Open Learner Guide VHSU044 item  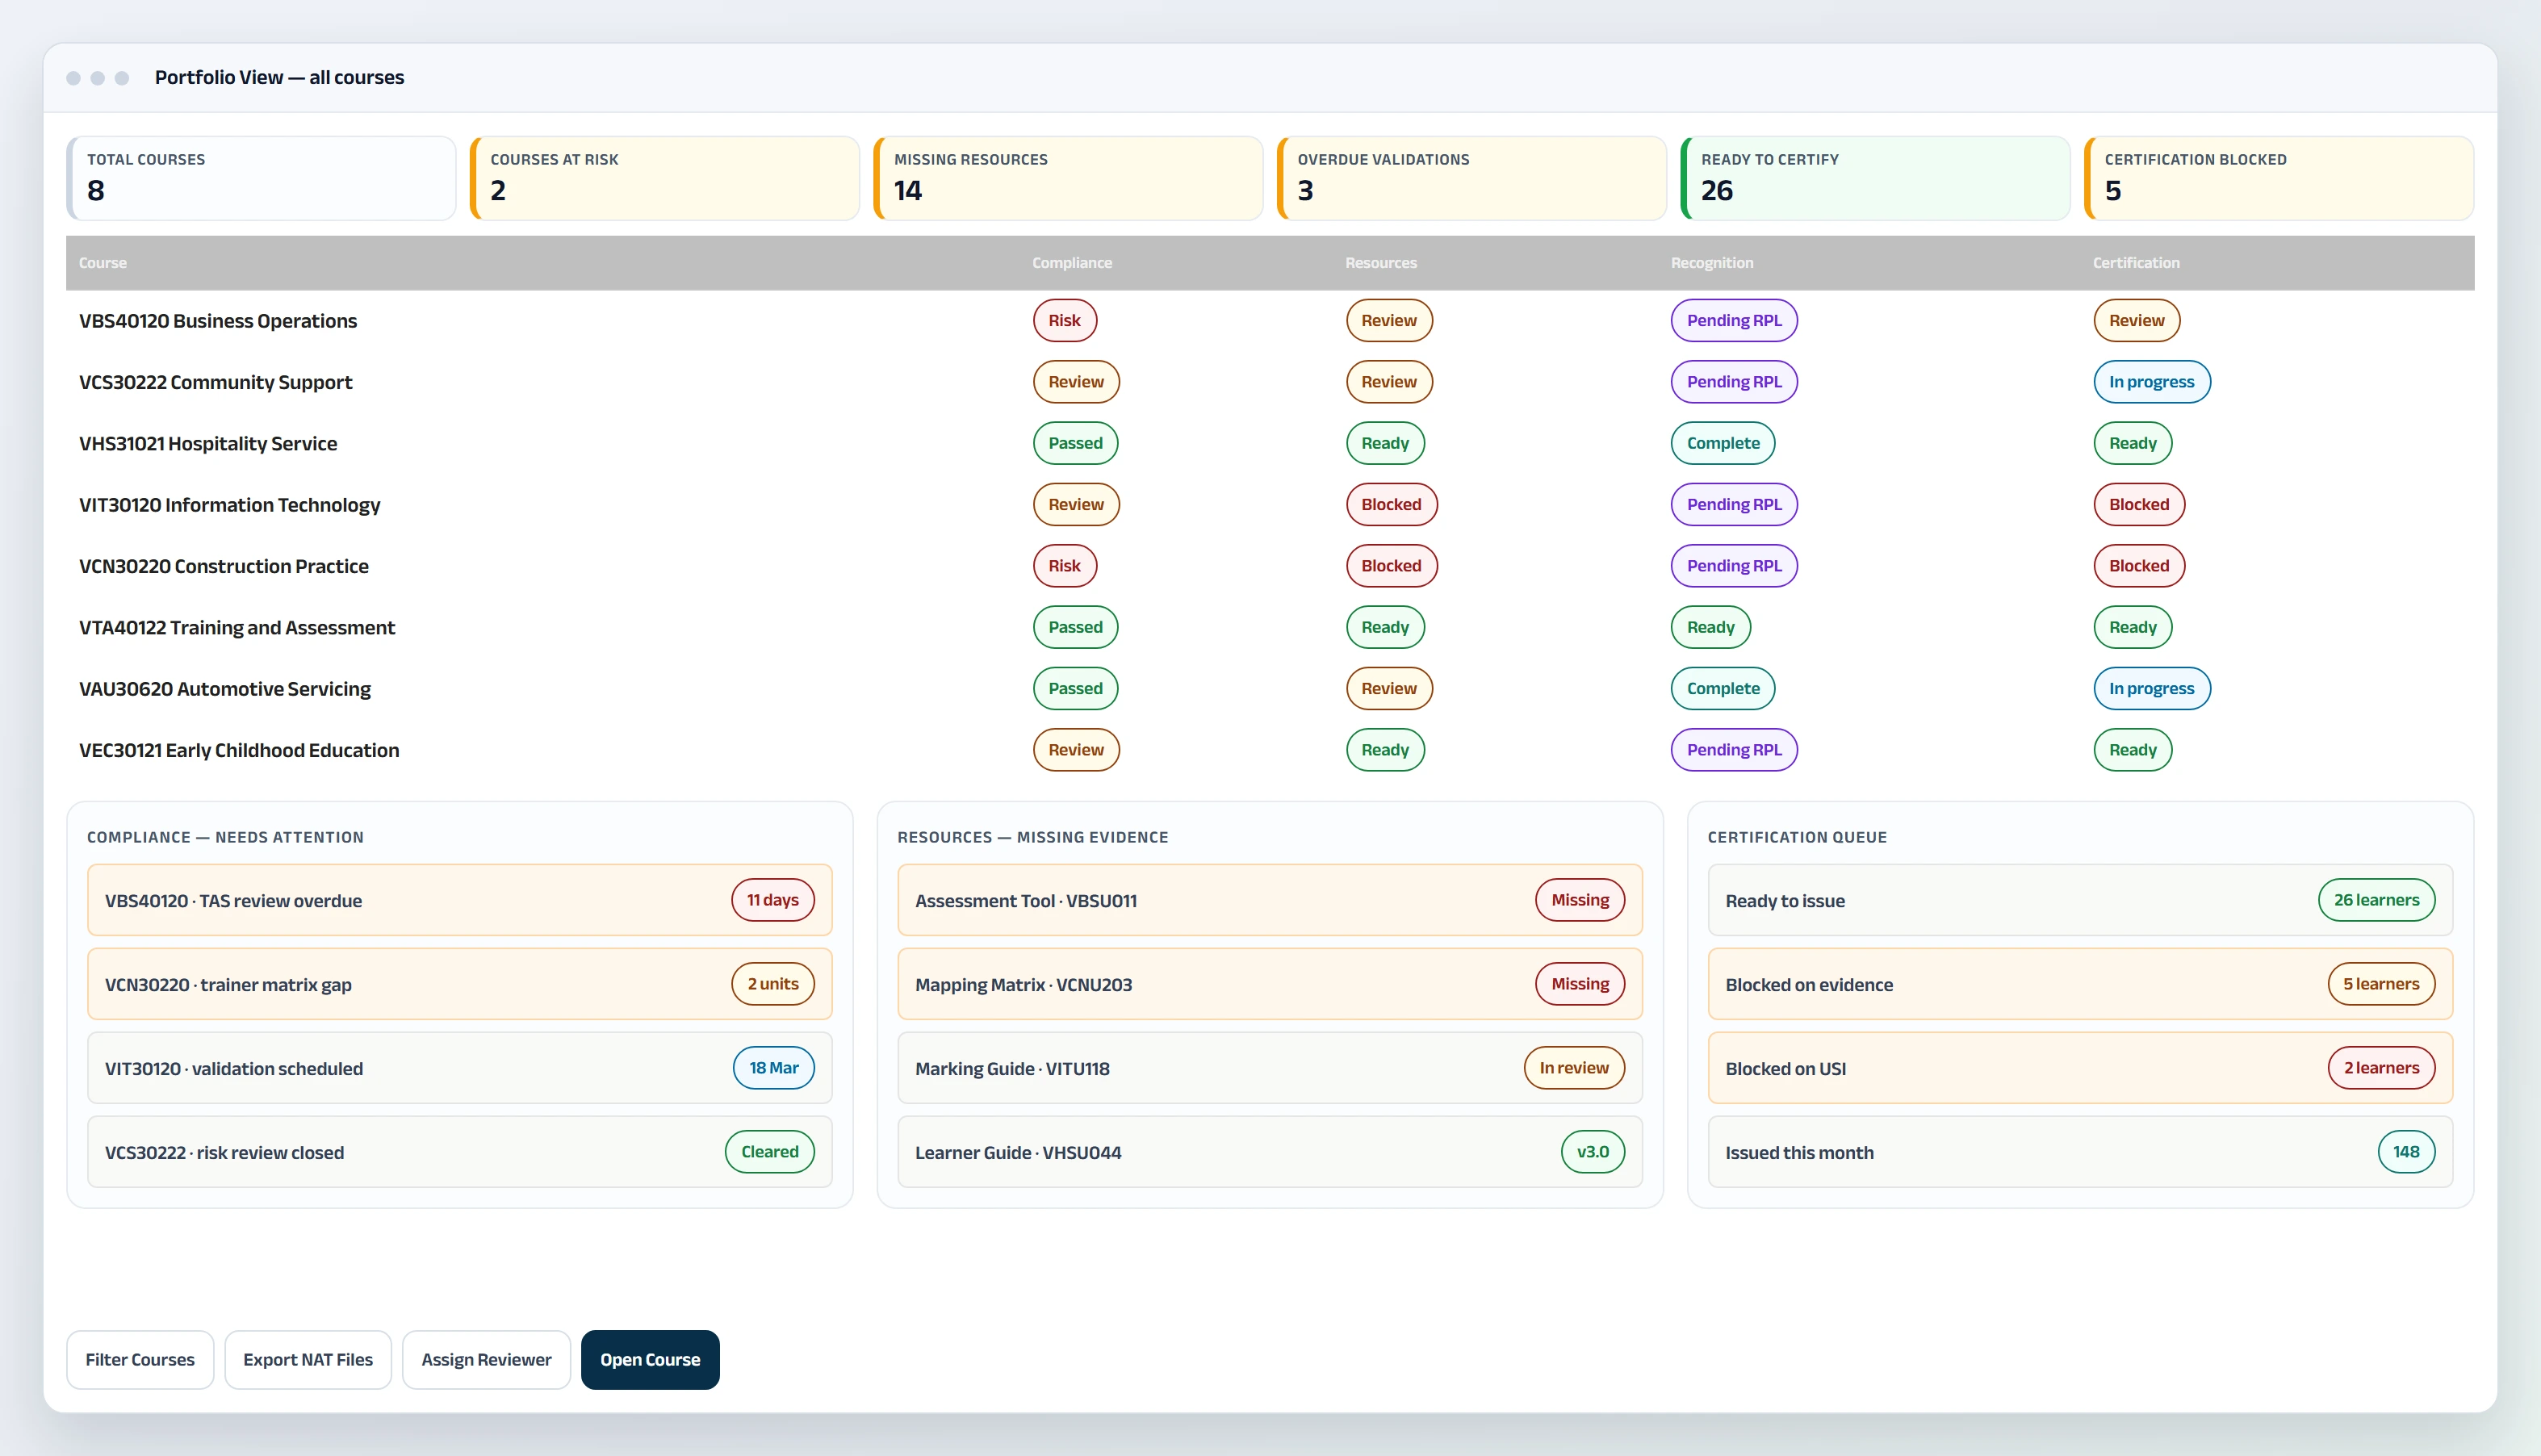click(1270, 1152)
